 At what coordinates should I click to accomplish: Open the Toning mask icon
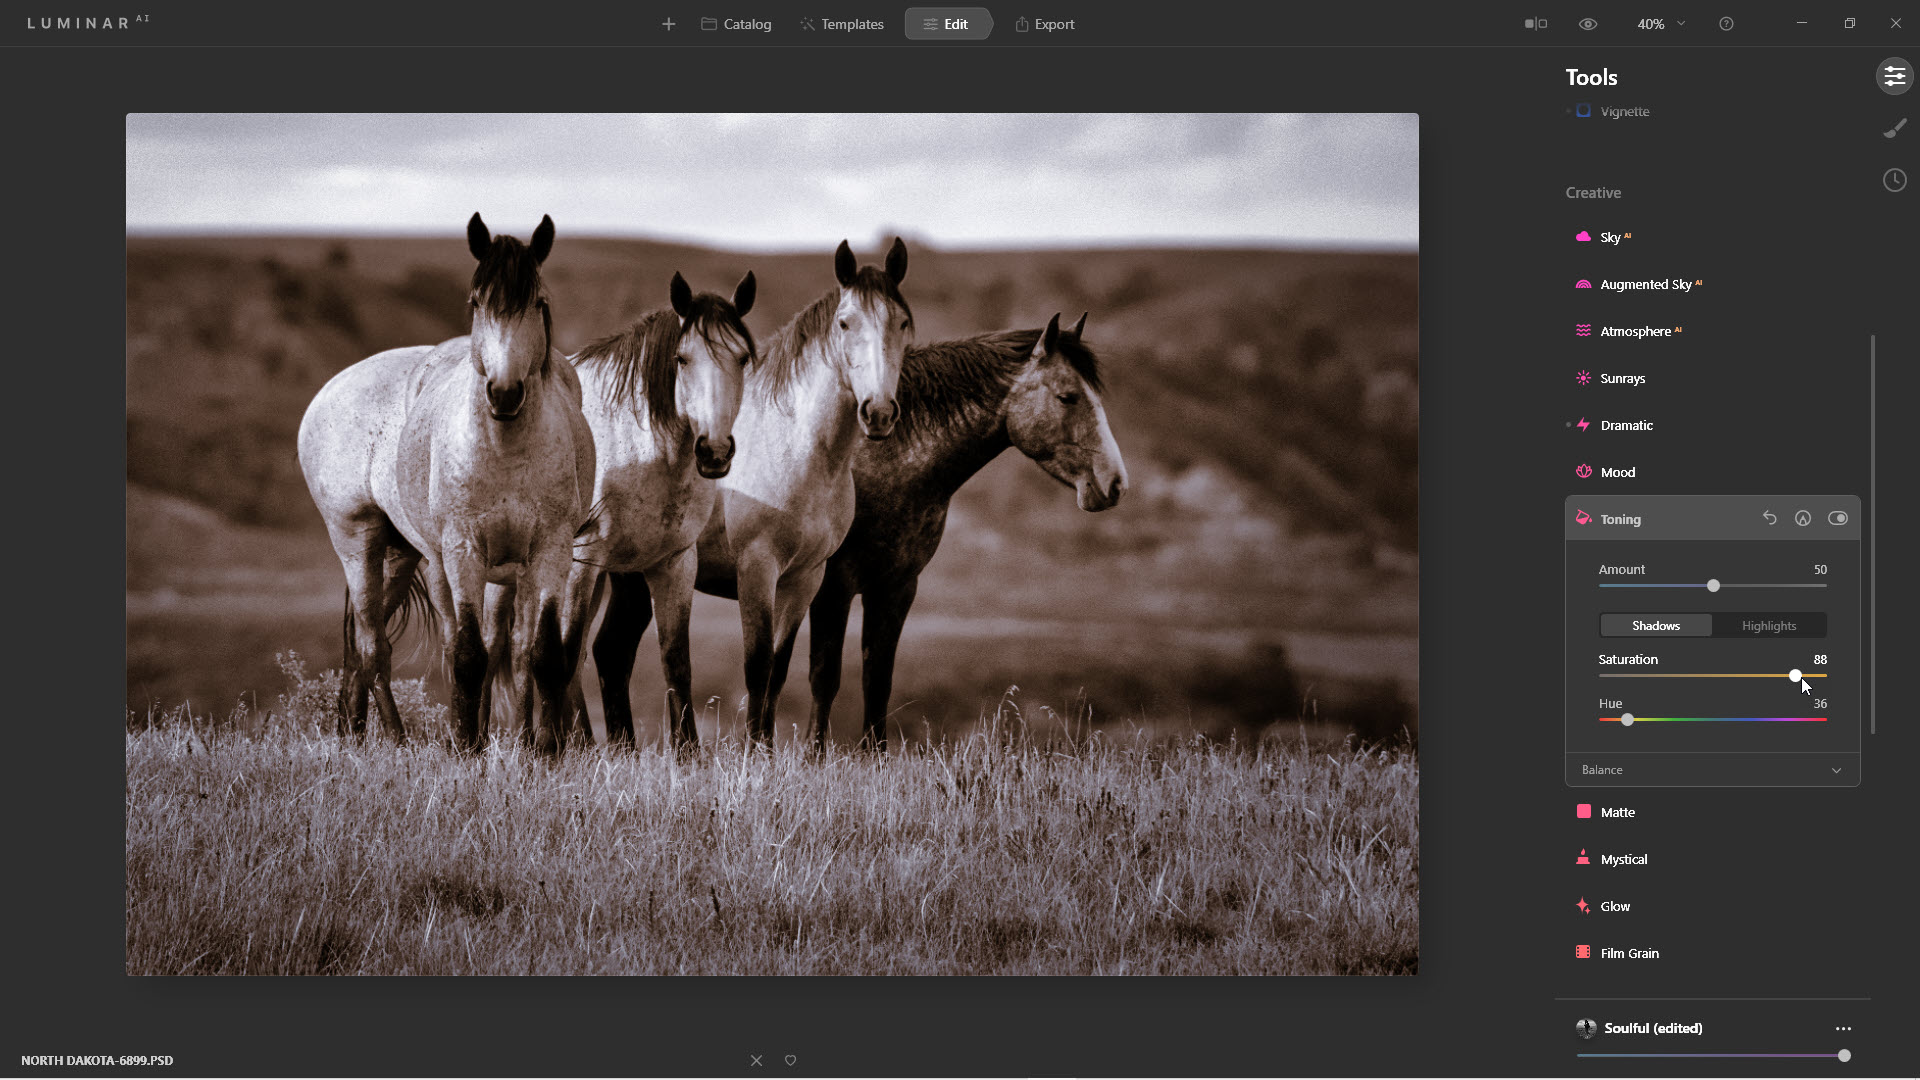coord(1802,518)
